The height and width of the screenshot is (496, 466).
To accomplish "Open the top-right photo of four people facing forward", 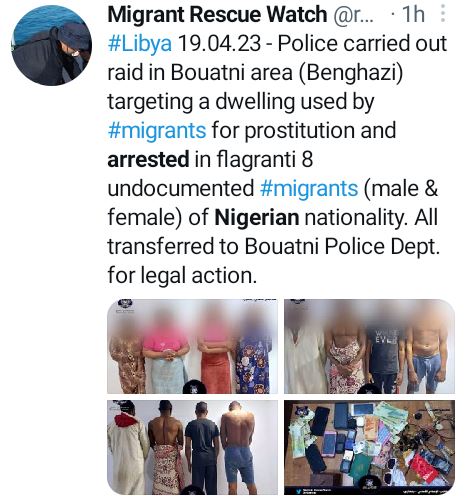I will (x=369, y=346).
